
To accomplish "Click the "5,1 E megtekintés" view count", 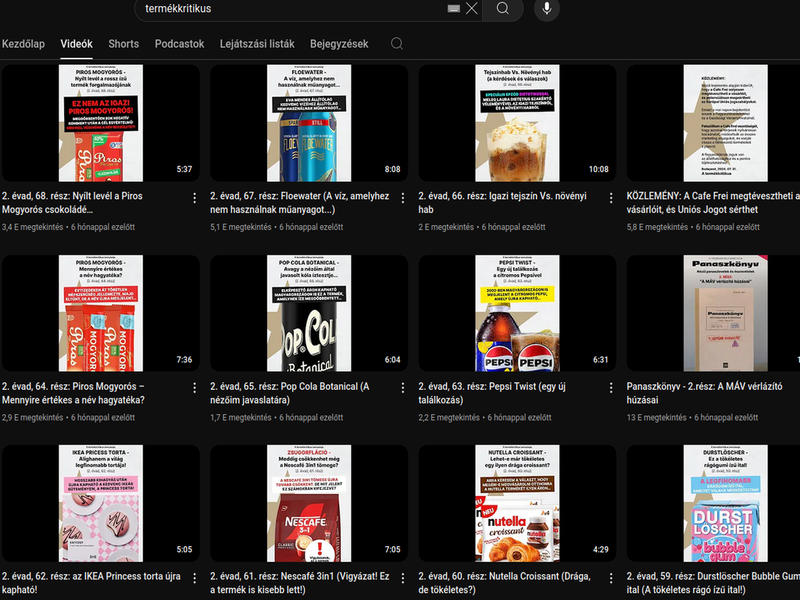I will (241, 227).
